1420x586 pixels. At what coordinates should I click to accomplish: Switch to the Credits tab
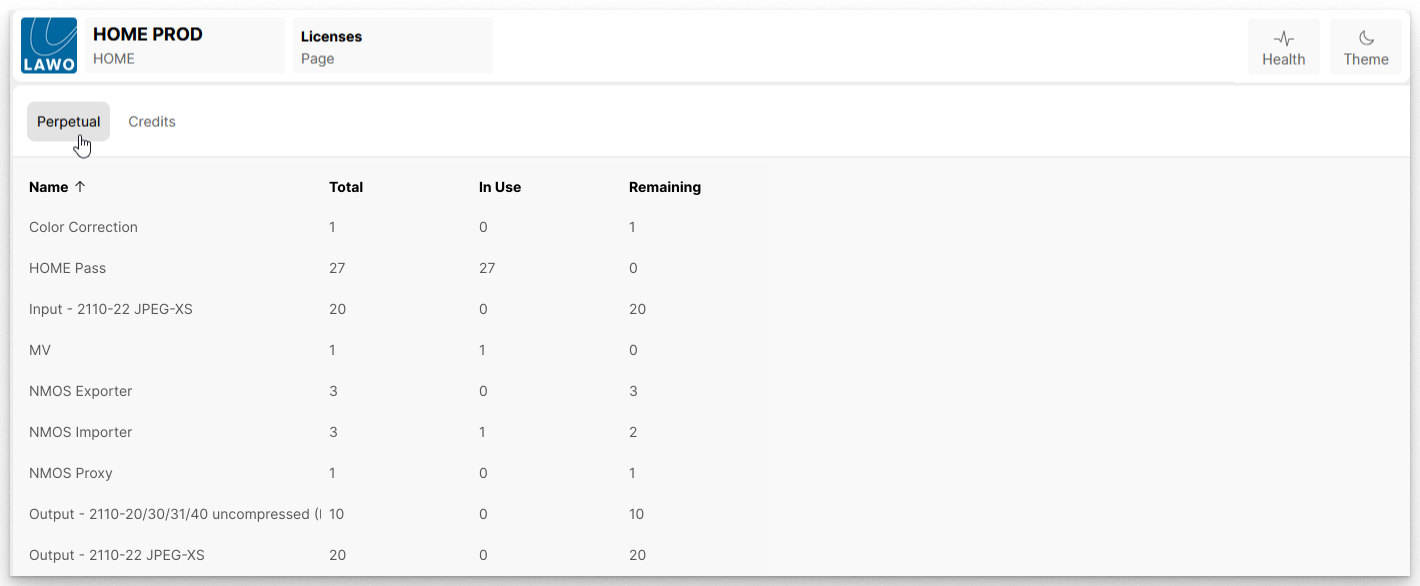pos(152,122)
